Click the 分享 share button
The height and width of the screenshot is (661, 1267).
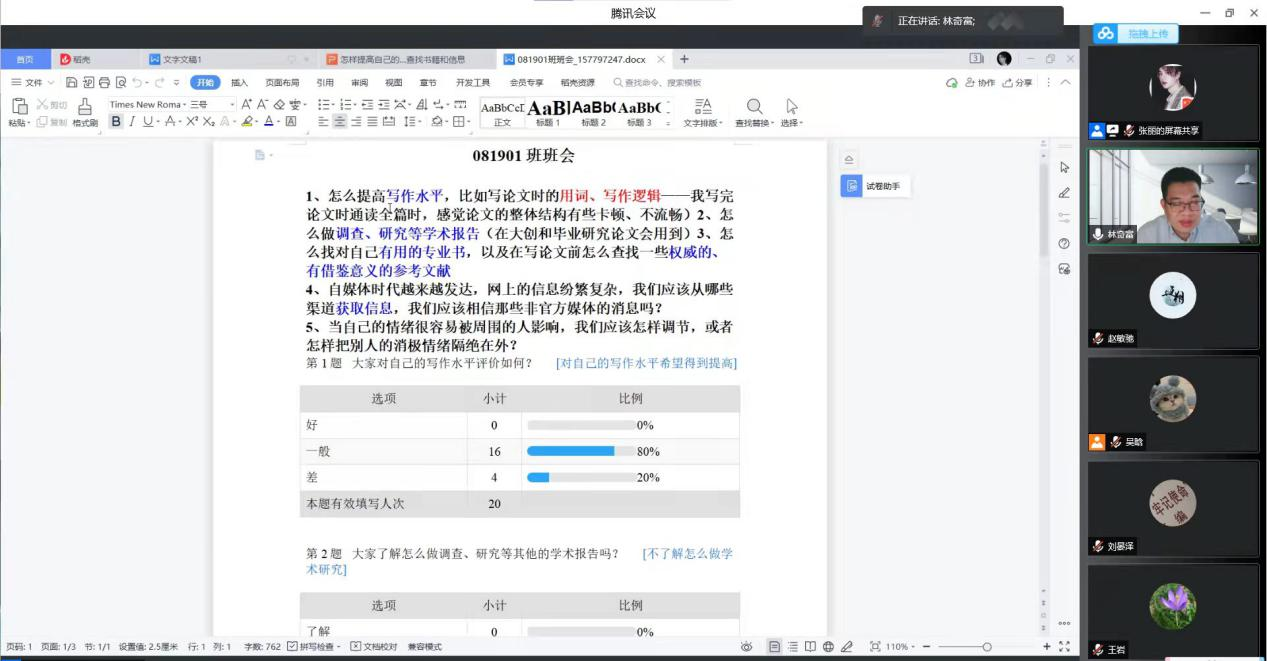pos(1017,83)
